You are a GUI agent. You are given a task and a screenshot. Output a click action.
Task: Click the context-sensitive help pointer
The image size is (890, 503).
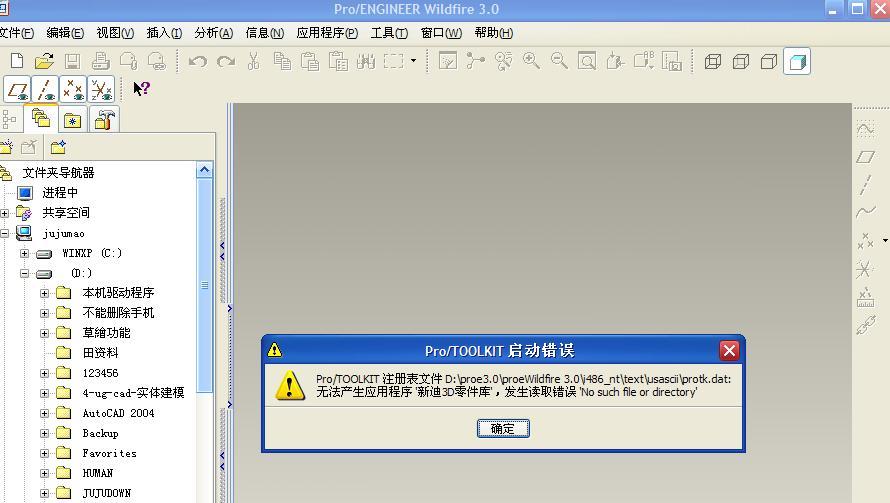tap(141, 89)
